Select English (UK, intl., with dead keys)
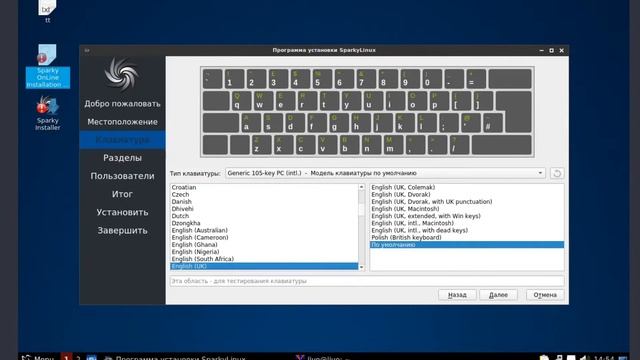This screenshot has height=360, width=640. (467, 230)
